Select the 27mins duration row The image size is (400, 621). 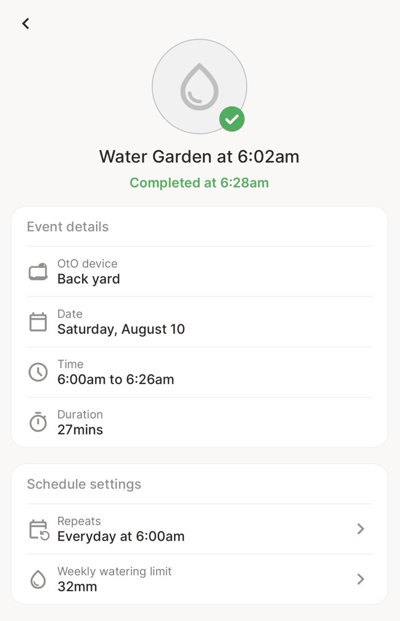200,422
